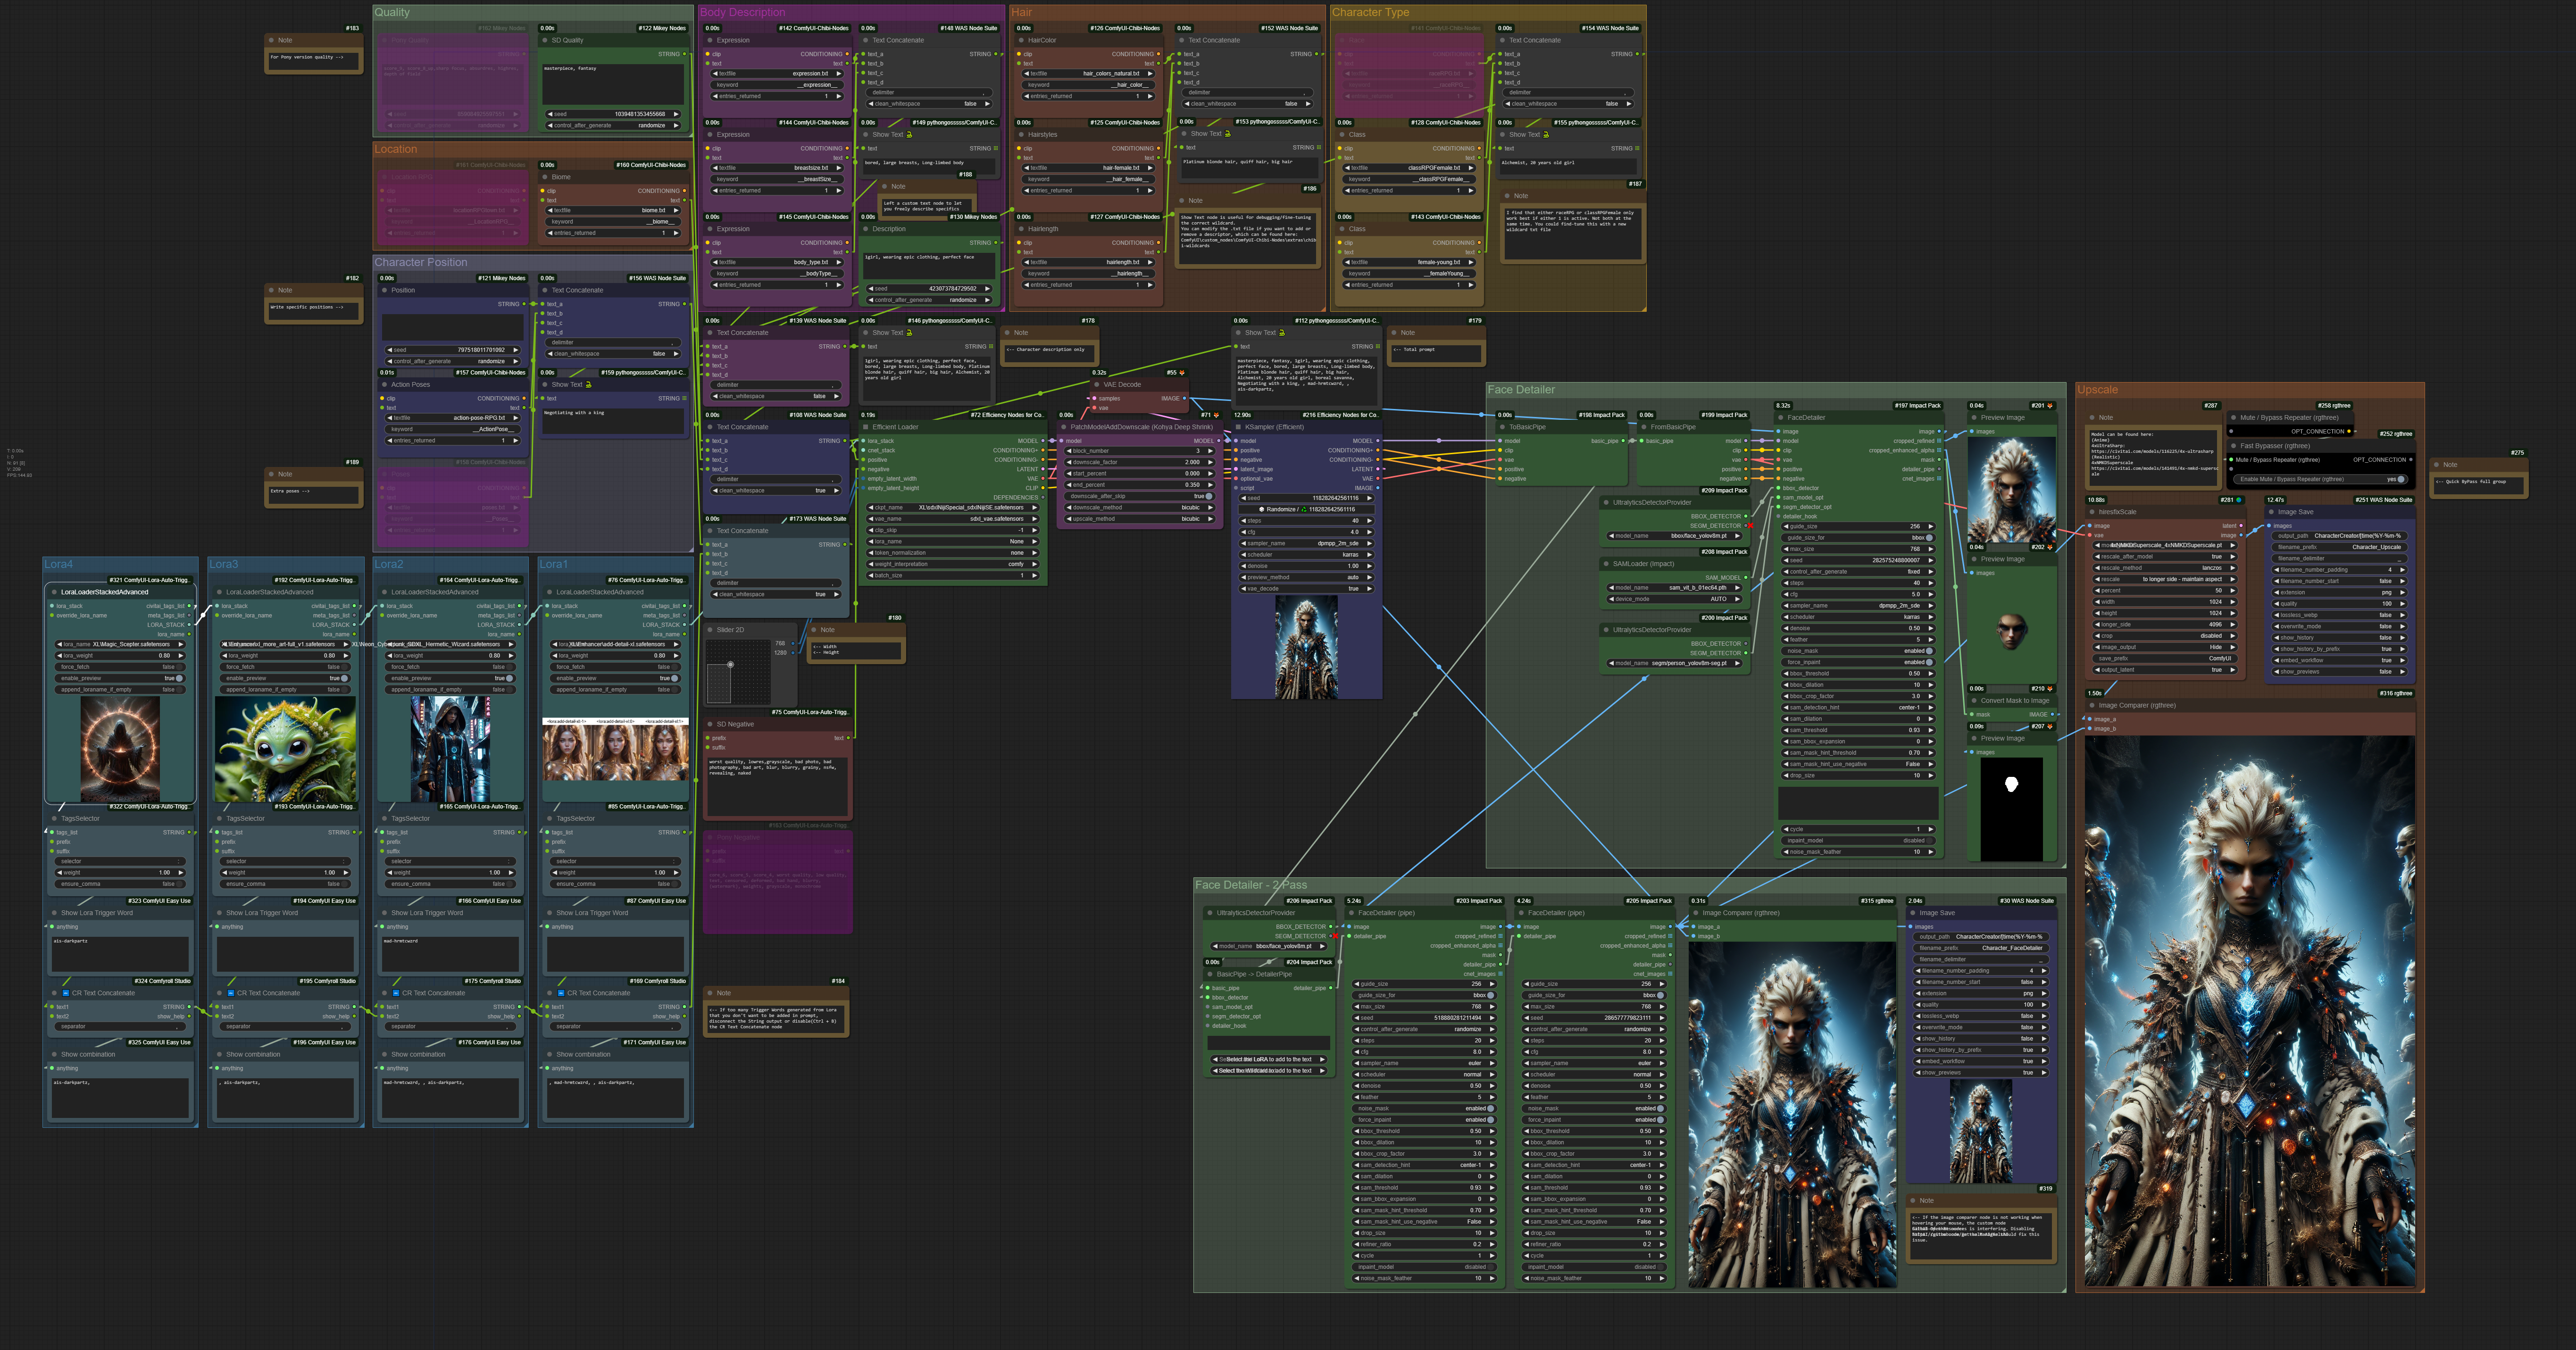Collapse the KSampler (Efficient) node via title square
Viewport: 2576px width, 1350px height.
(x=1238, y=427)
